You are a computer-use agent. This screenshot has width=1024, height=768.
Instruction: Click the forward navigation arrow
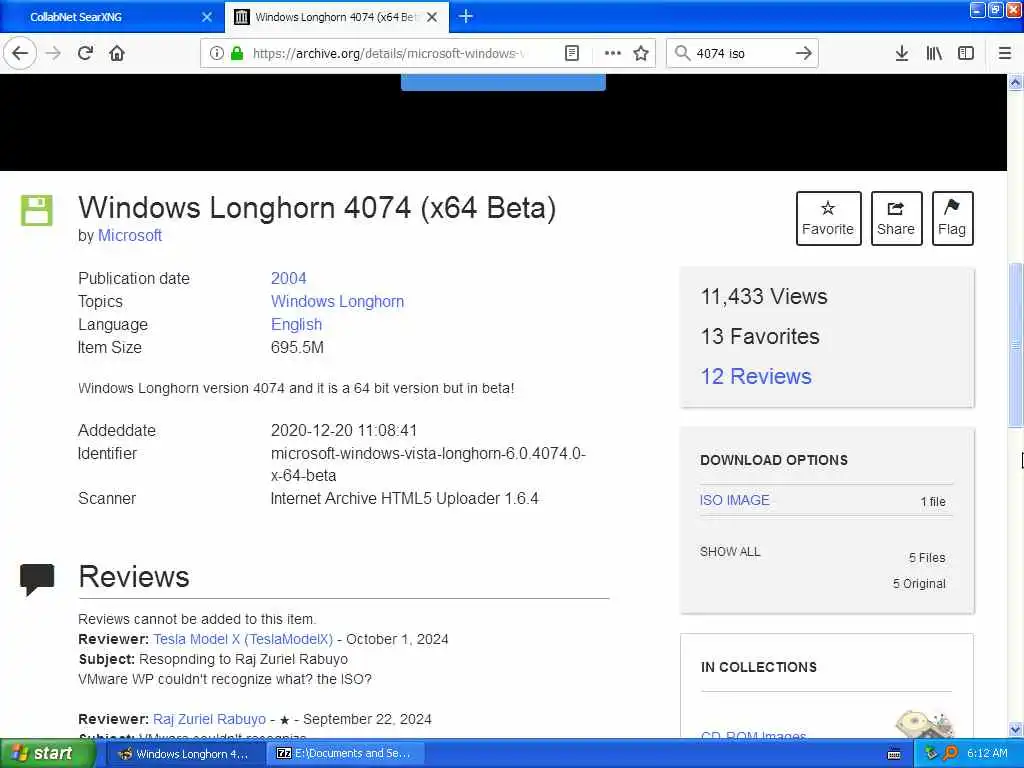point(54,53)
